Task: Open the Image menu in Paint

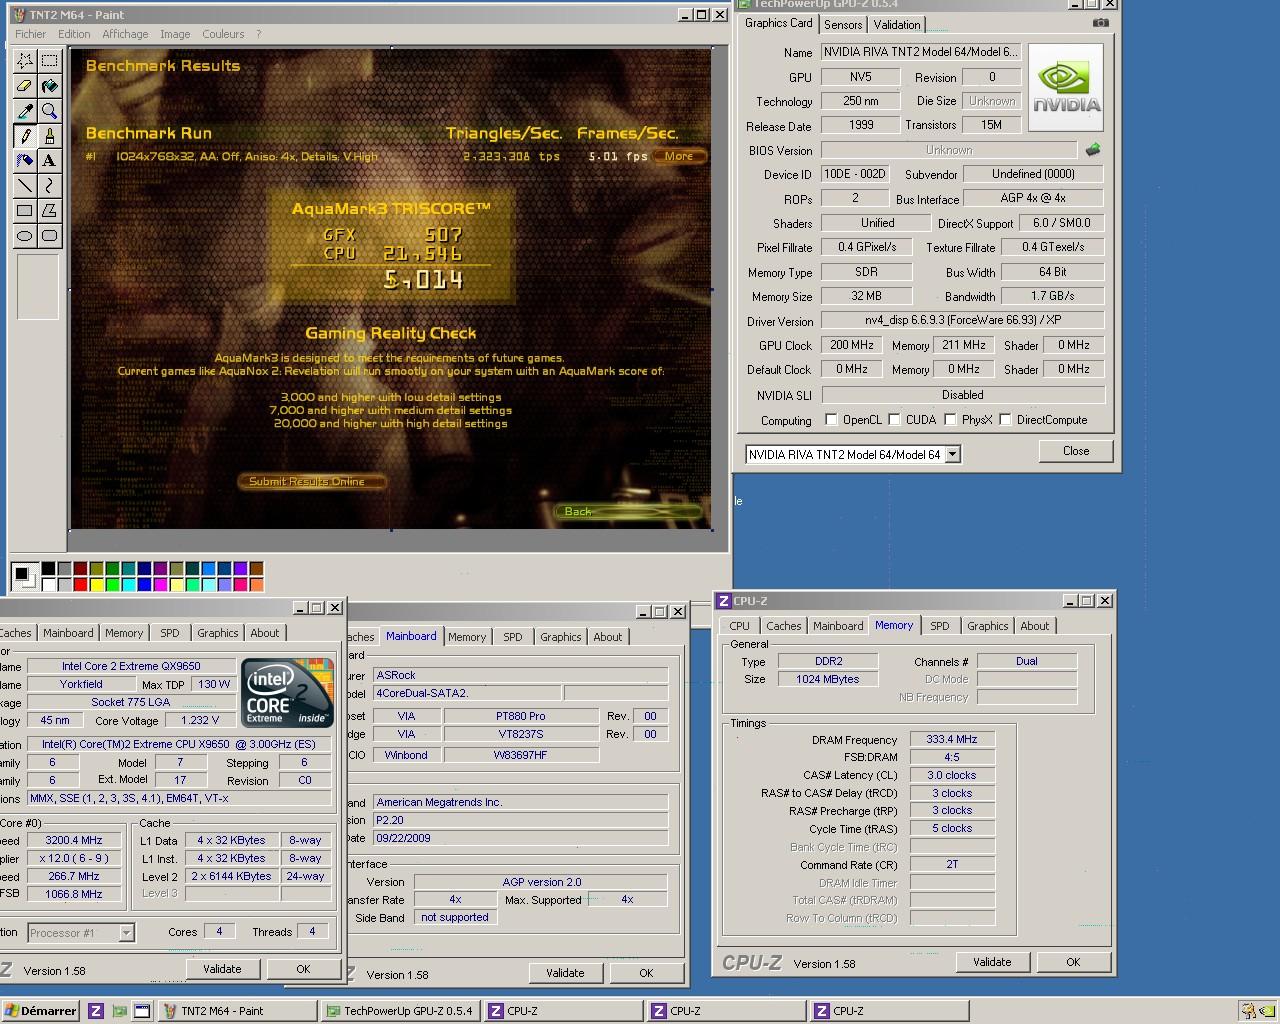Action: click(x=175, y=34)
